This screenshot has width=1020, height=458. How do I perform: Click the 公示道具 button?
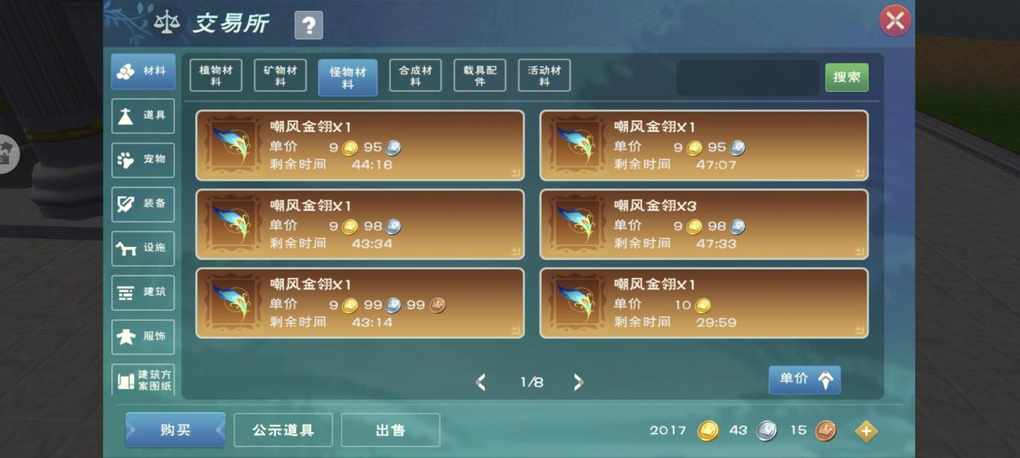coord(283,430)
